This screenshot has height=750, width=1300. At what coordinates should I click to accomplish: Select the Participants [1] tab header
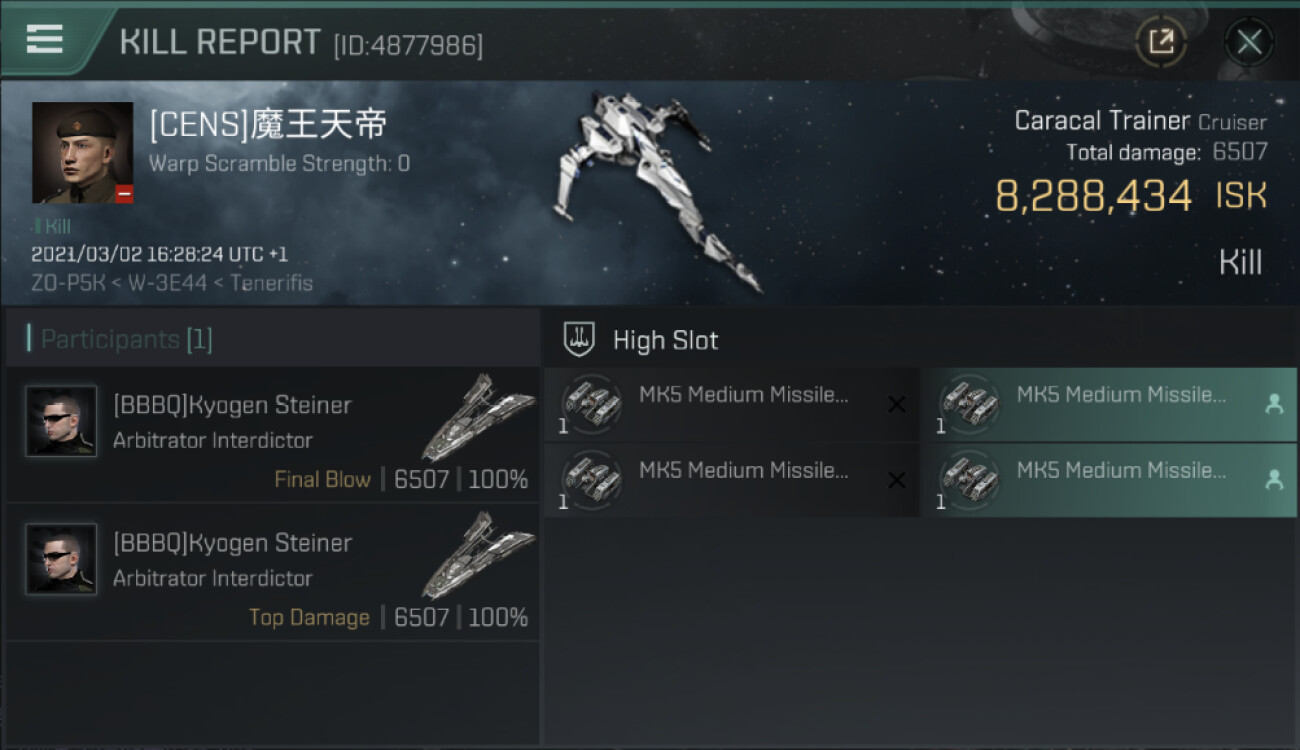[126, 339]
